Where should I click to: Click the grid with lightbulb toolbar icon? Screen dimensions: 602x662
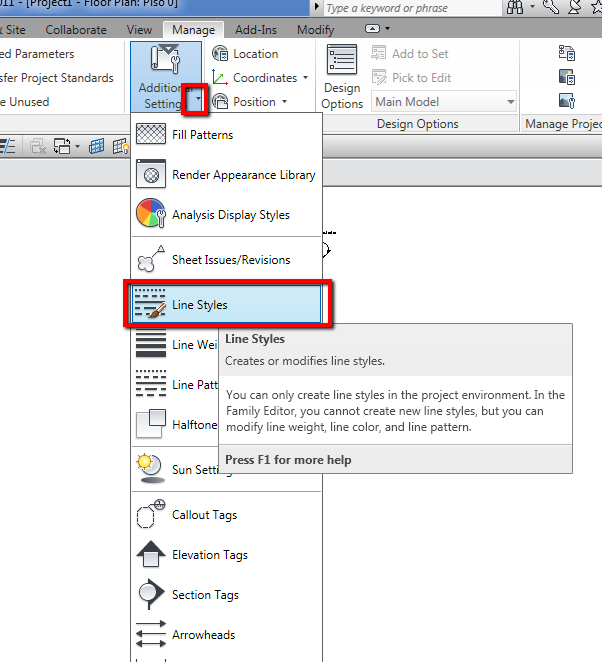coord(121,147)
